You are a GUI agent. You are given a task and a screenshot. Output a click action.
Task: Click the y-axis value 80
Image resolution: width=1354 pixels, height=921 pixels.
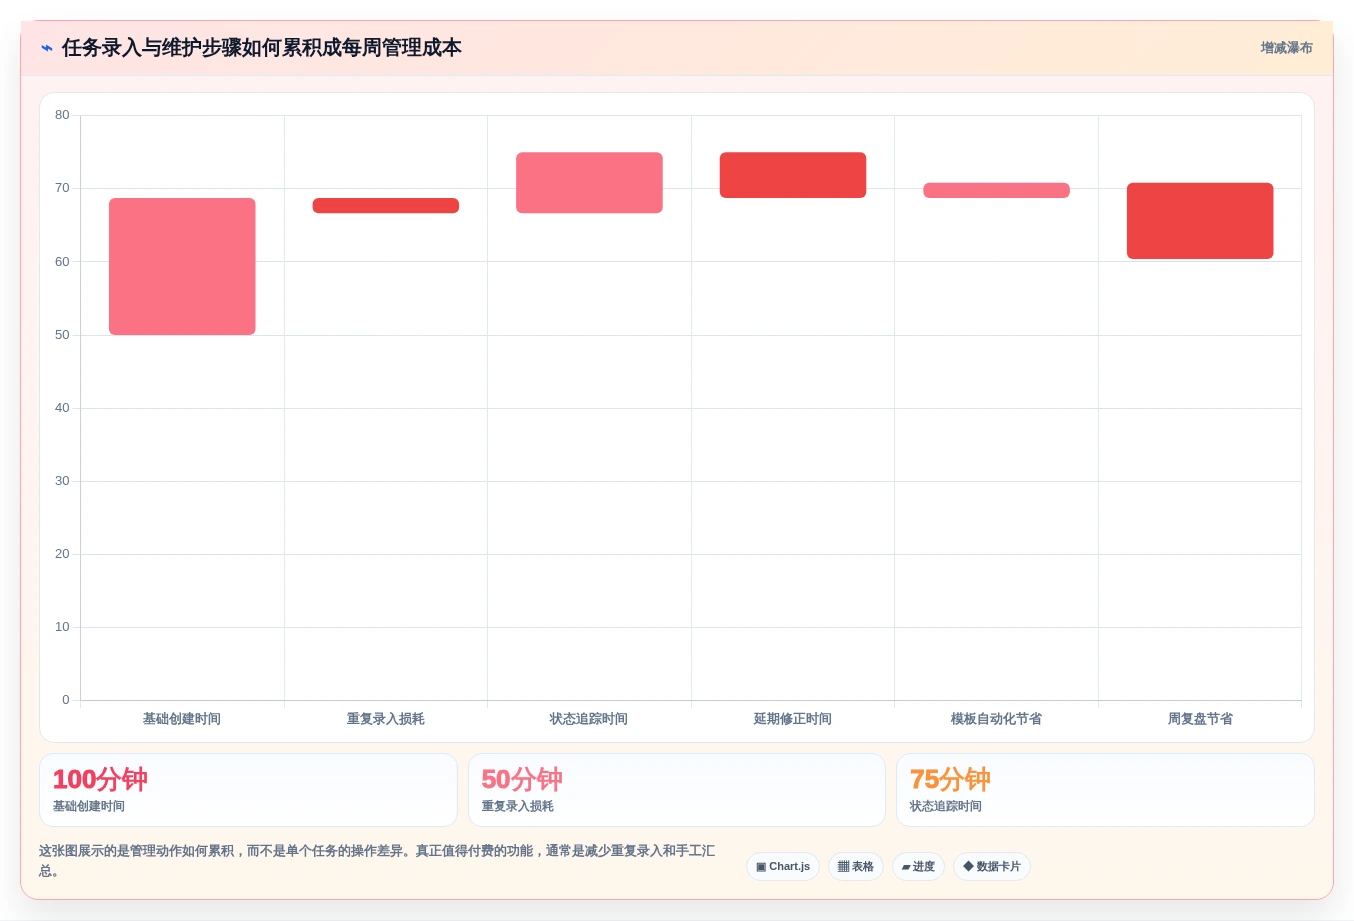[62, 115]
